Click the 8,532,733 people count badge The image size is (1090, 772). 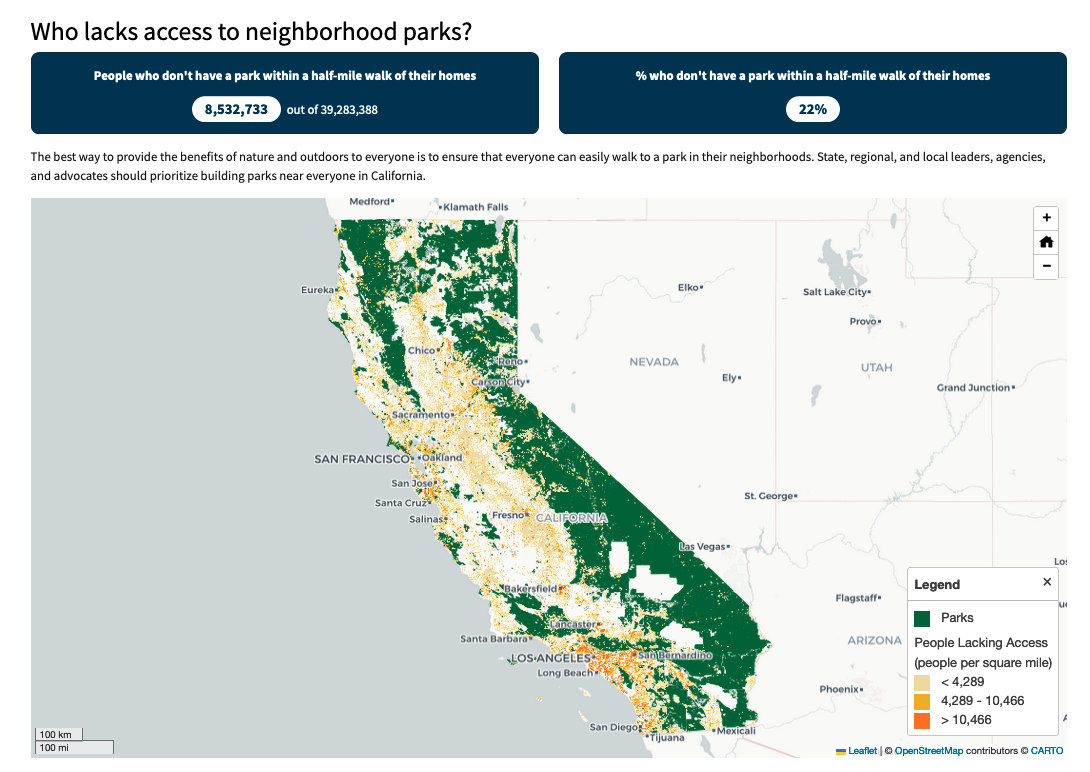(x=236, y=109)
